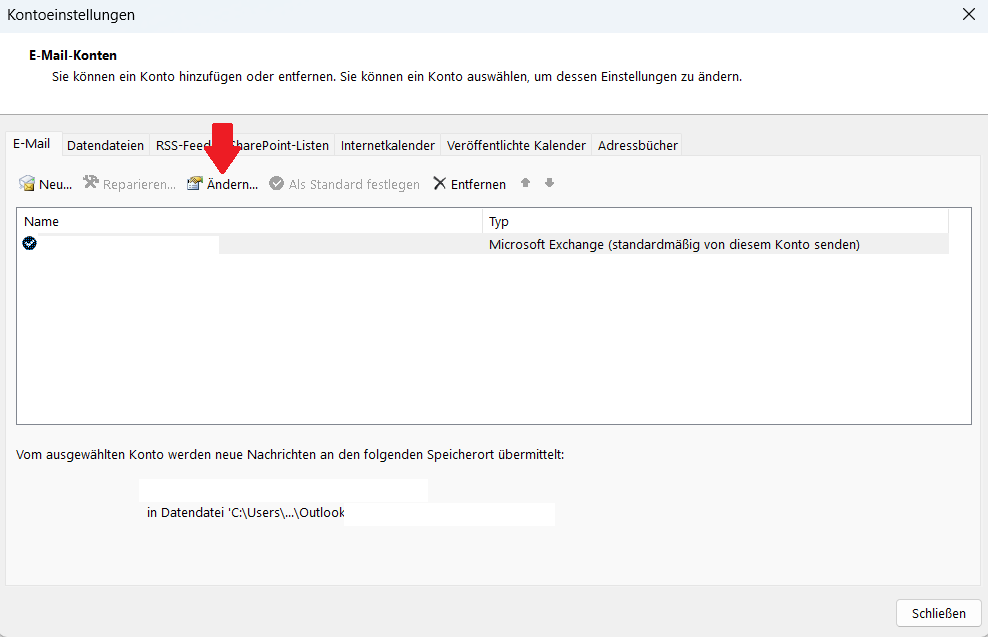Go to the SharePoint-Listen tab
This screenshot has width=988, height=637.
coord(285,145)
